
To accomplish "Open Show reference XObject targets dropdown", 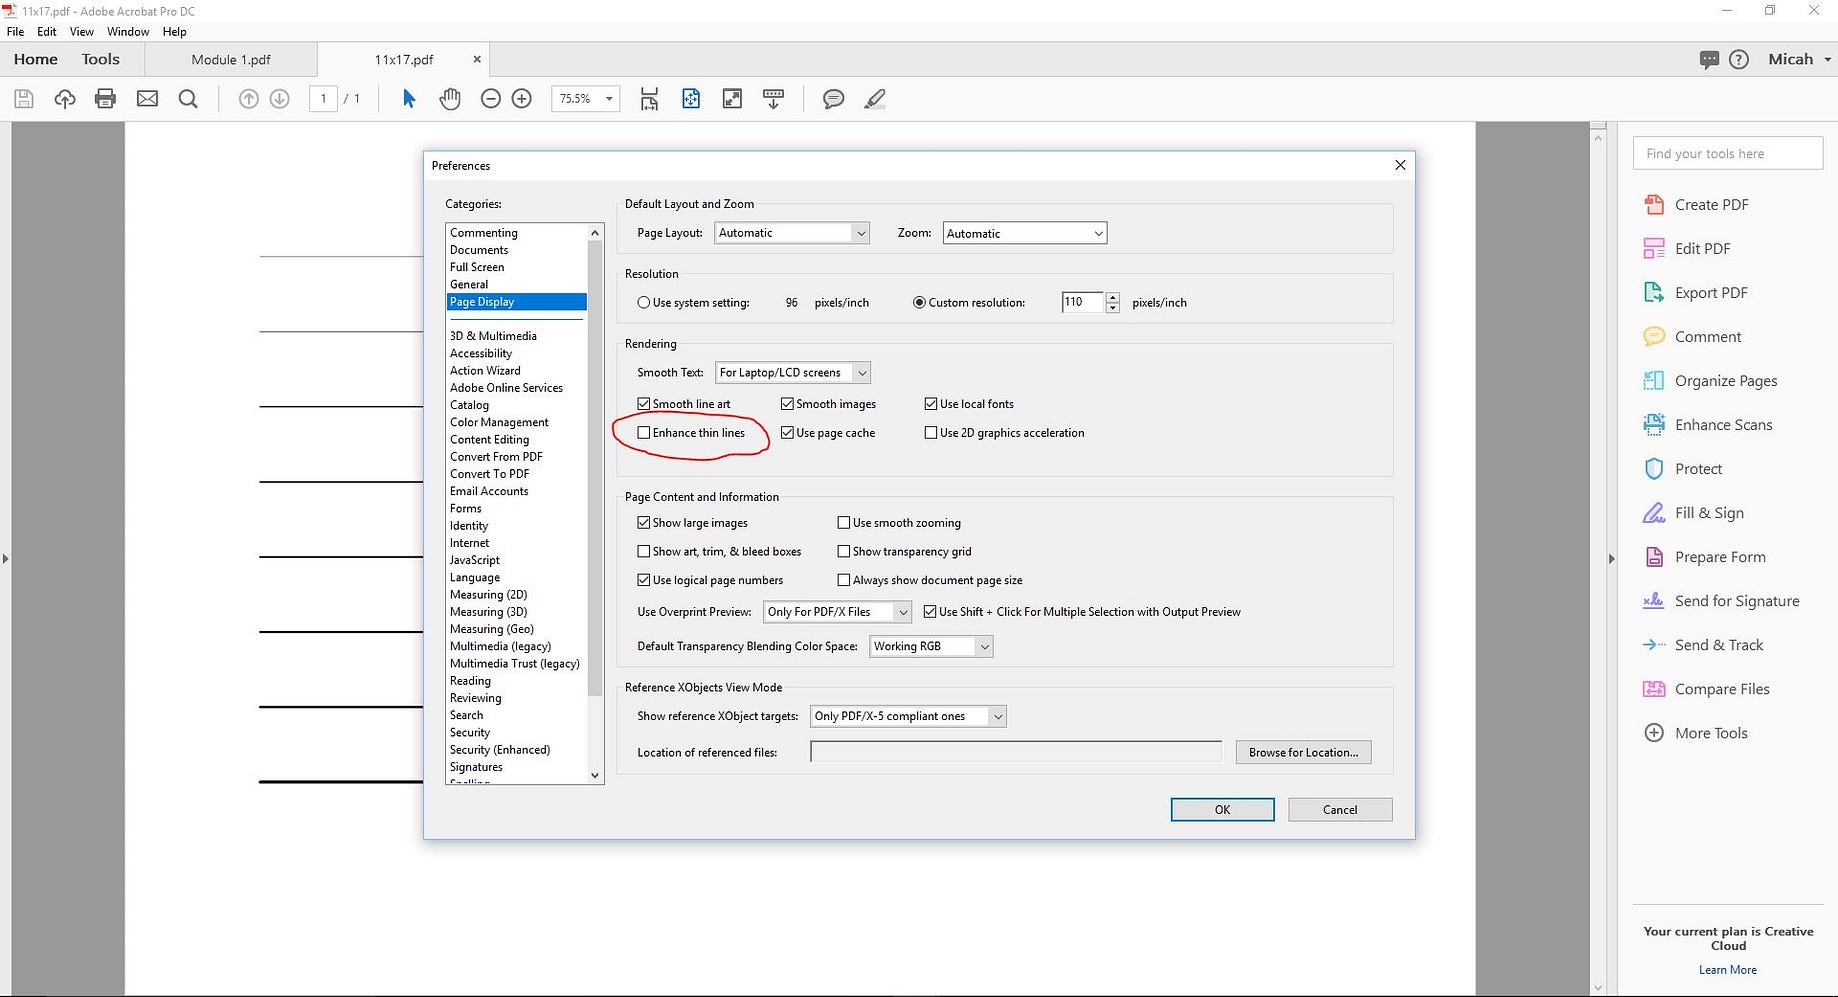I will point(908,717).
